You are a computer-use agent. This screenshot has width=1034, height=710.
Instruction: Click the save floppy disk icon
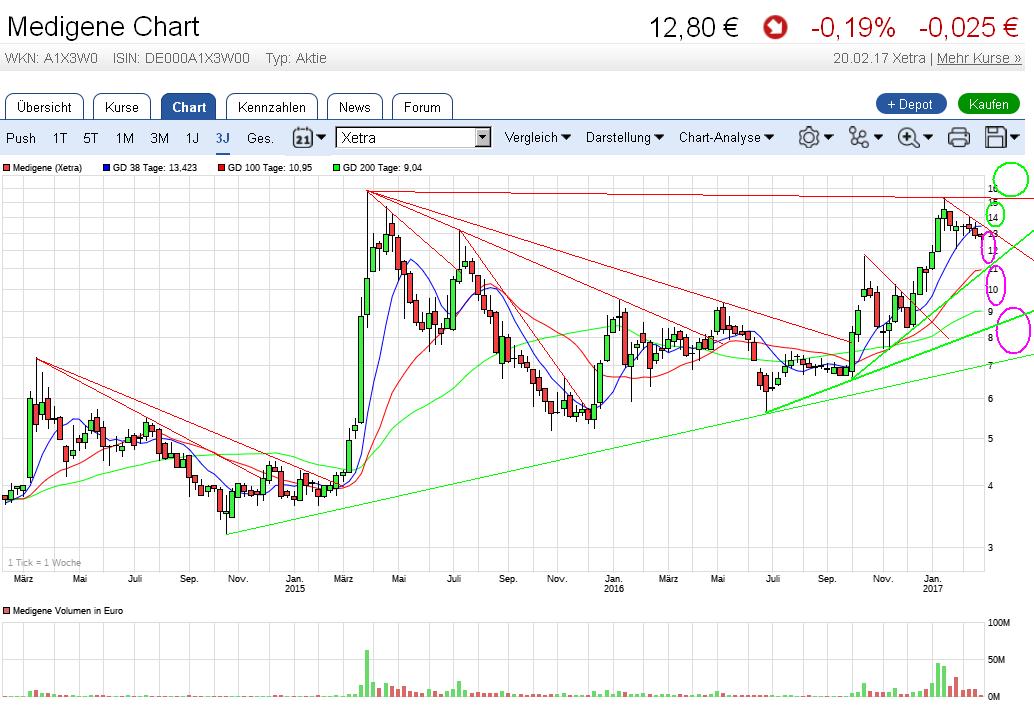pyautogui.click(x=996, y=138)
